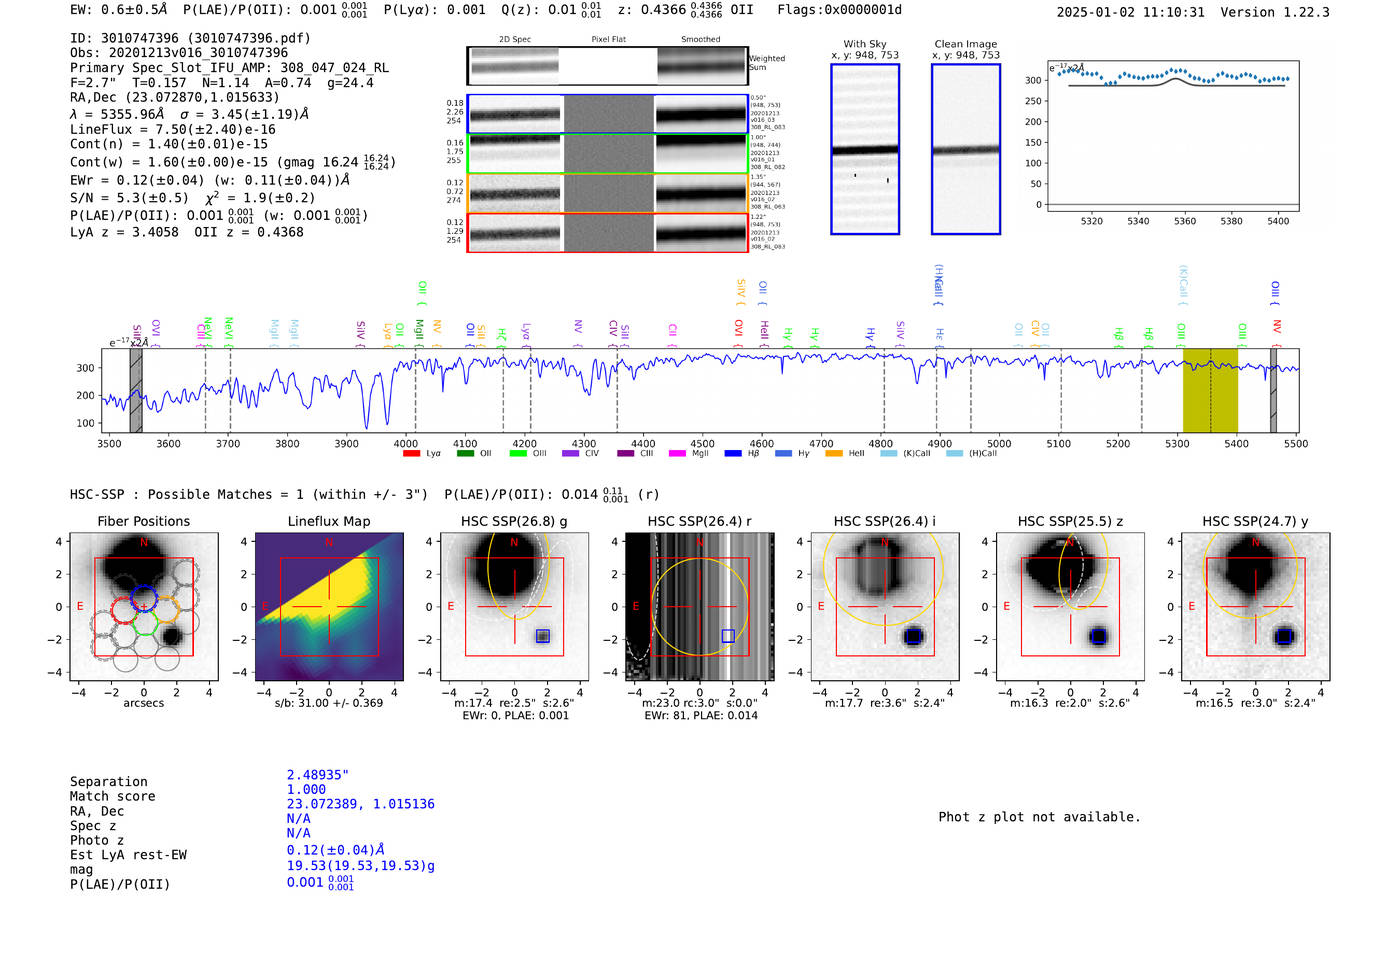Click the catalog RA, Dec value 23.072389, 1.015136

tap(361, 804)
